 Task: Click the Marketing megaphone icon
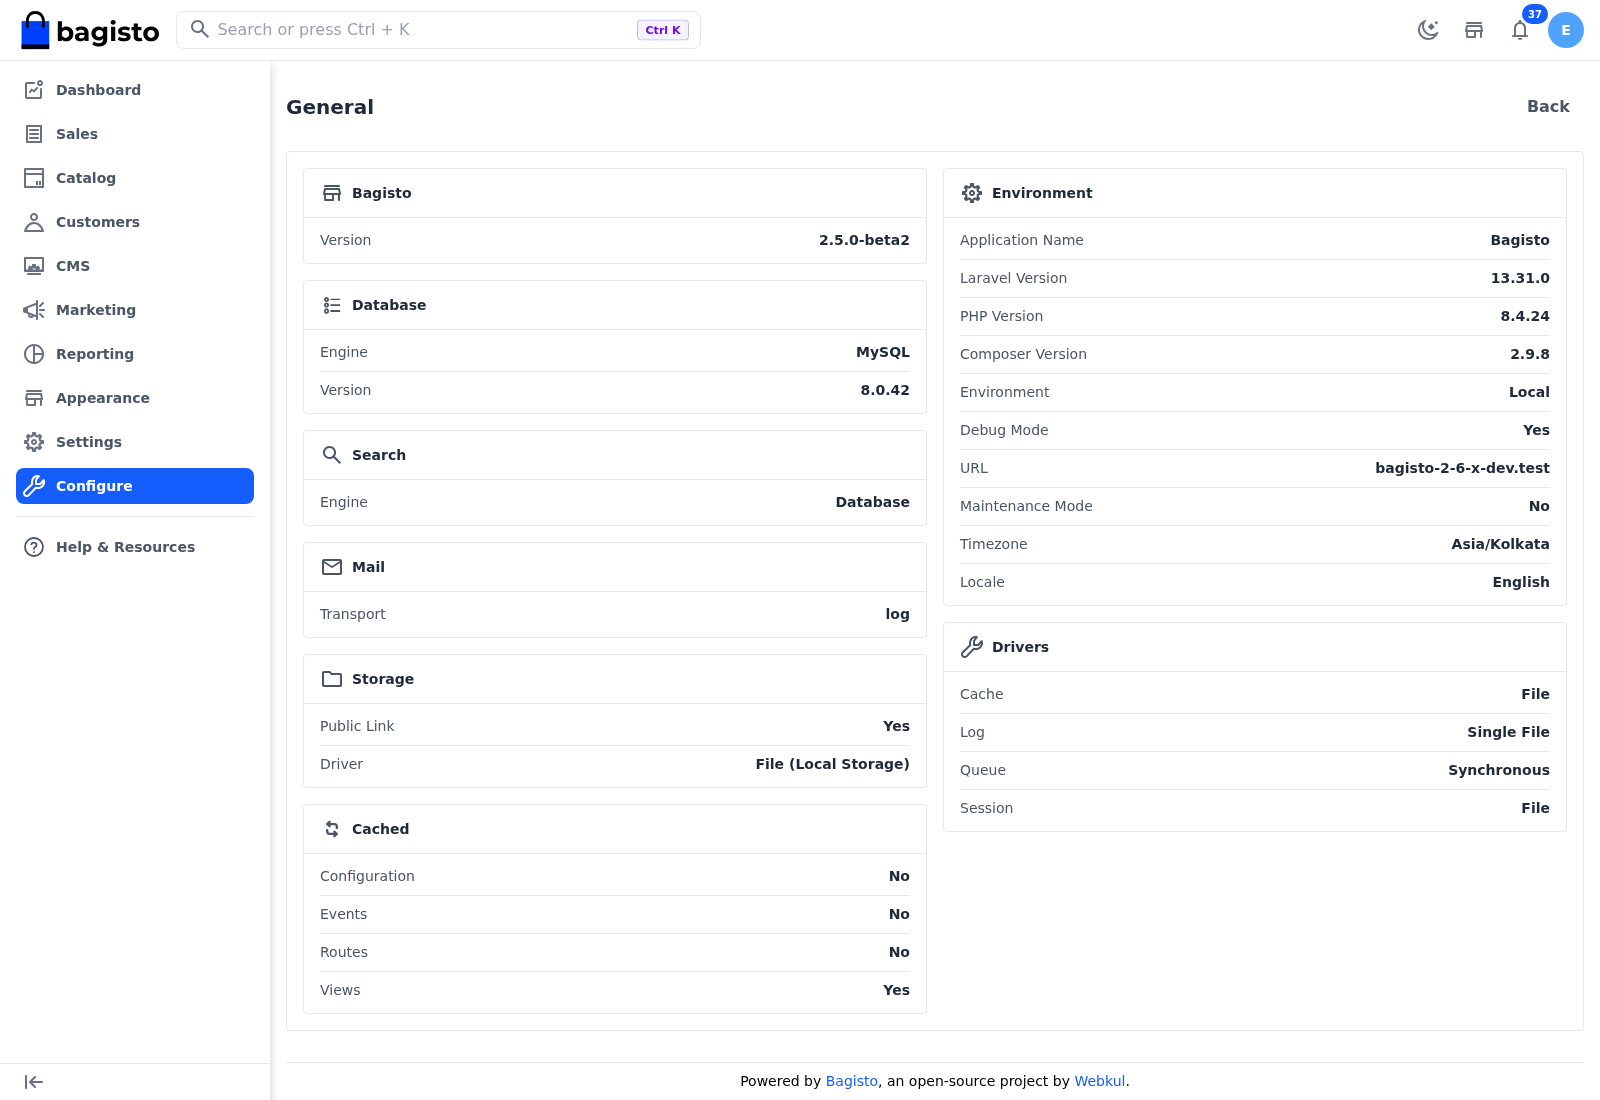point(34,310)
